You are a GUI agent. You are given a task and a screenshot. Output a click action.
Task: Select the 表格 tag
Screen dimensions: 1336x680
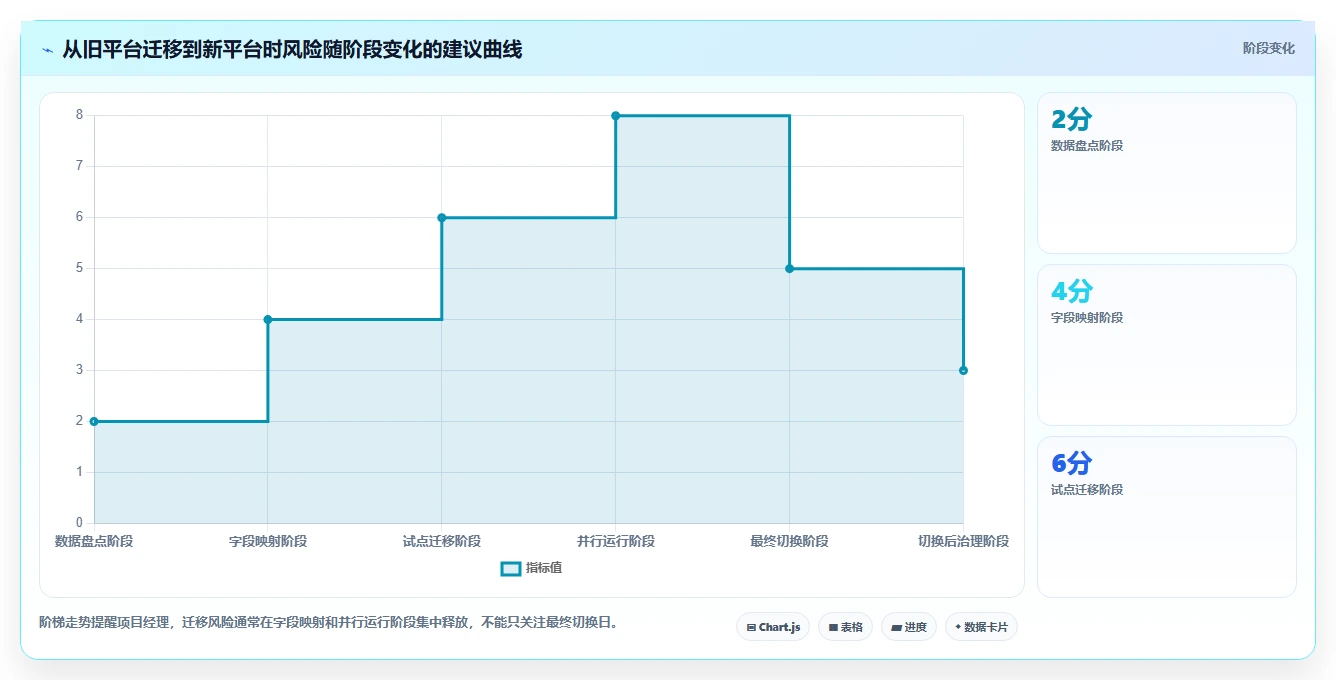(845, 627)
